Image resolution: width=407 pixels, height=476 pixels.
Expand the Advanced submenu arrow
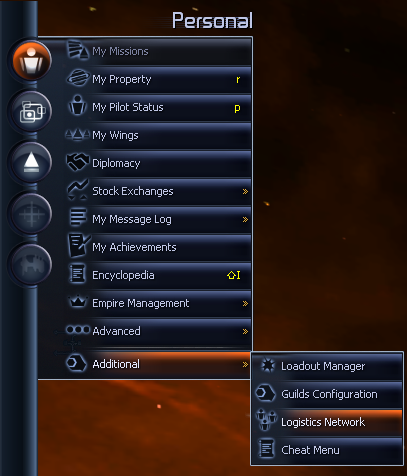pos(245,331)
